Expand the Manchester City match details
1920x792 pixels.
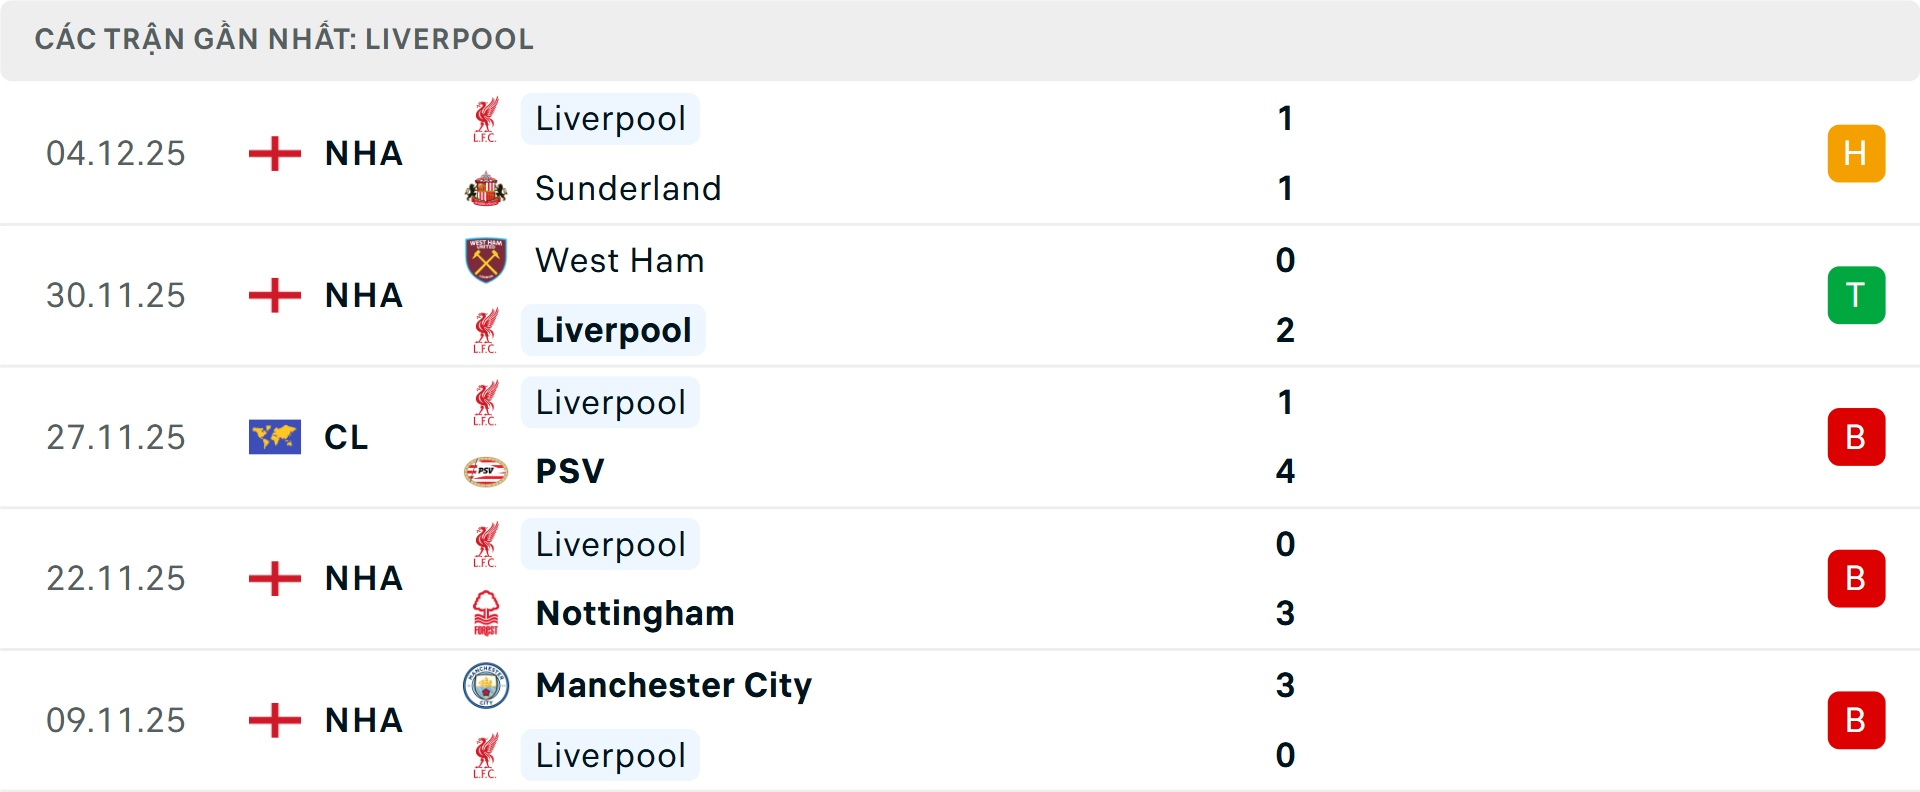point(960,720)
